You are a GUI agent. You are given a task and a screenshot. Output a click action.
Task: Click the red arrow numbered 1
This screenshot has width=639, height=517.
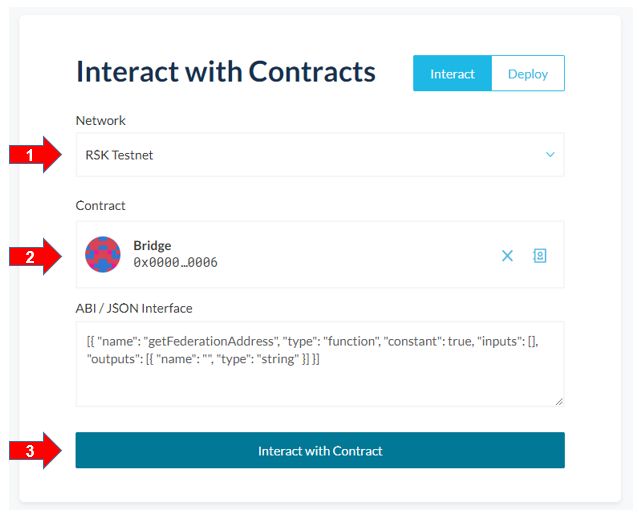pos(35,155)
